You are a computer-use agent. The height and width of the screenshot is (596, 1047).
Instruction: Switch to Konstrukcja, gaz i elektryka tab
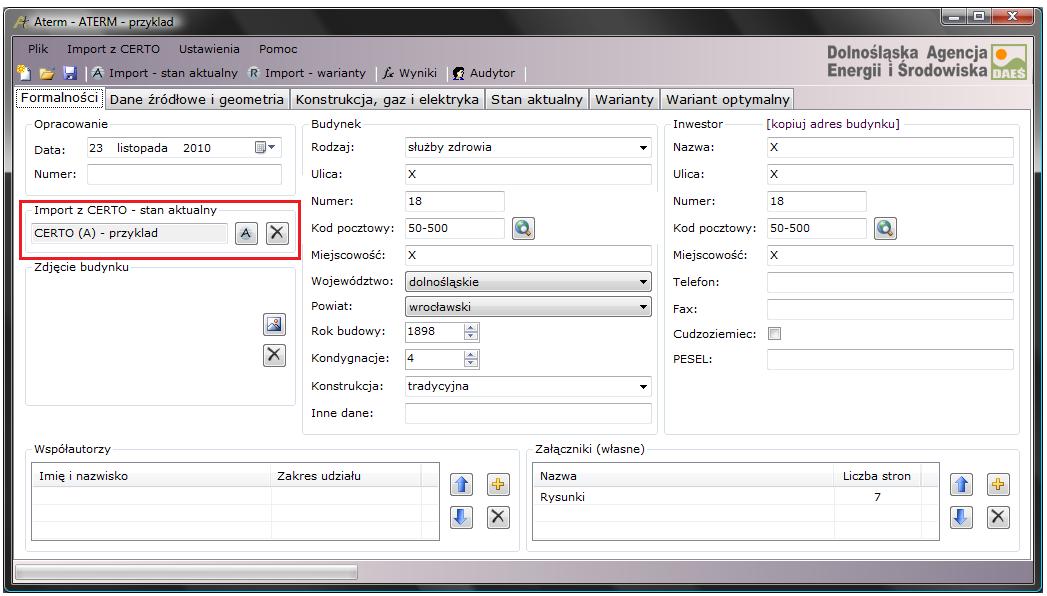coord(387,99)
